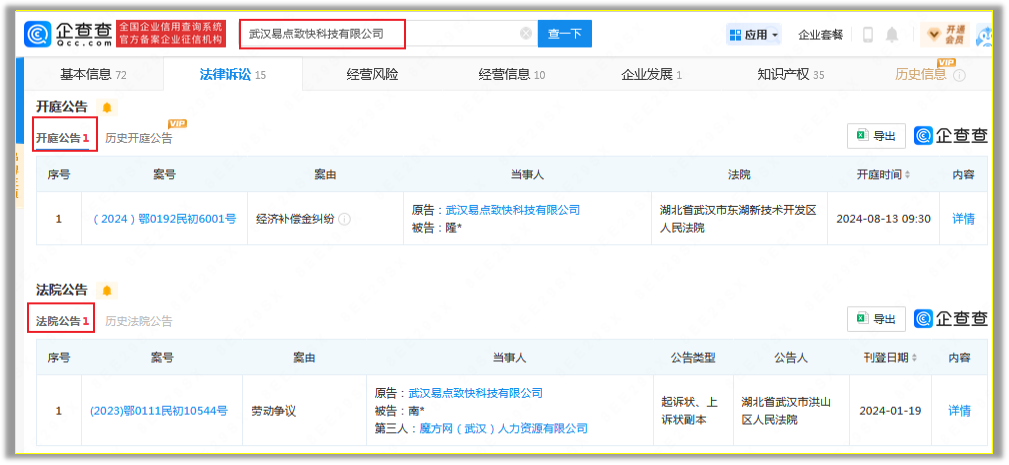Click the 被告：隆* defendant text
The height and width of the screenshot is (465, 1009).
(437, 227)
